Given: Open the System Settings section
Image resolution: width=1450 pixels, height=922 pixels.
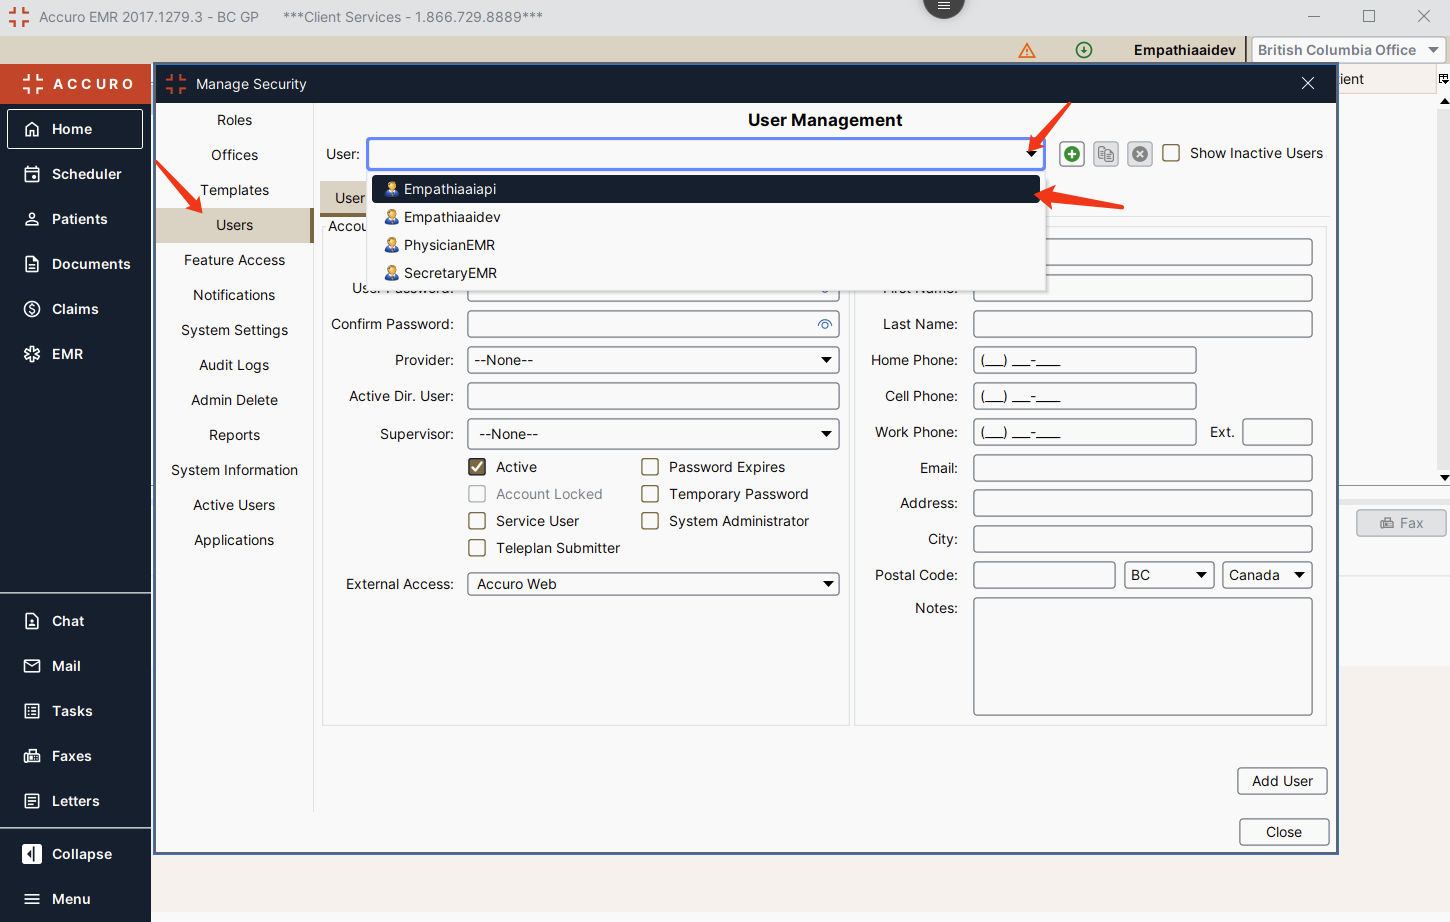Looking at the screenshot, I should pos(234,330).
